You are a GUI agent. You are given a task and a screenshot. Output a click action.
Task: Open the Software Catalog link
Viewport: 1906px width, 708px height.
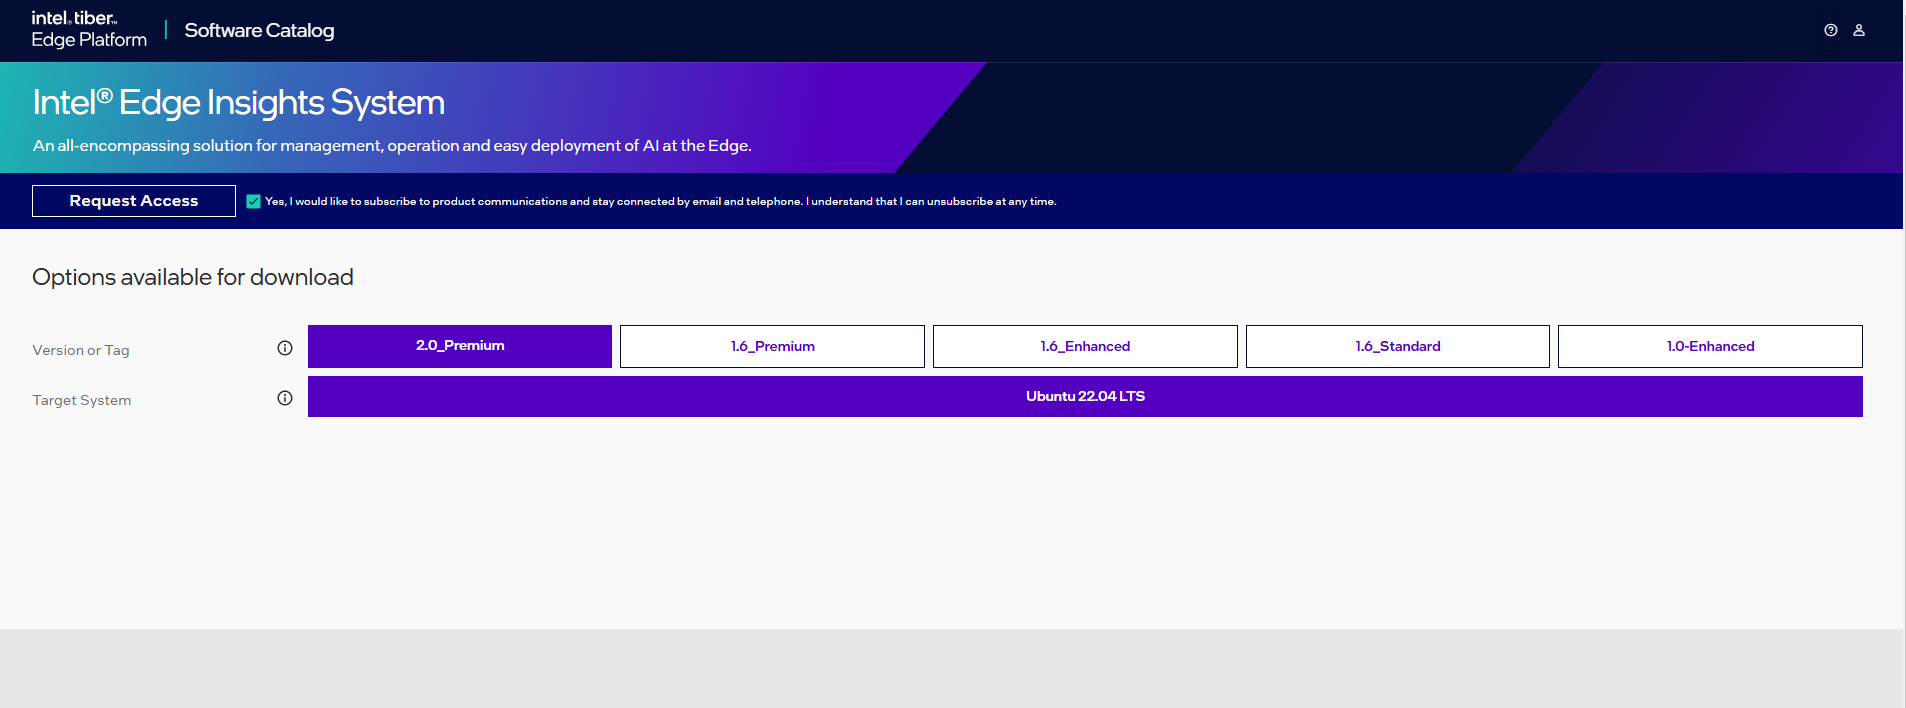pos(259,30)
